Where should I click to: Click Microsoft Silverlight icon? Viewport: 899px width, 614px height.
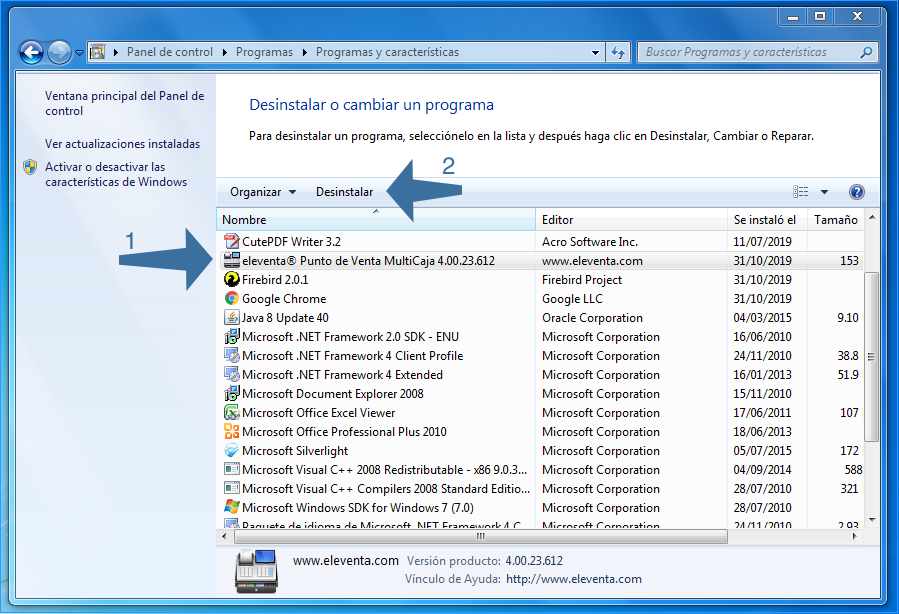point(232,450)
